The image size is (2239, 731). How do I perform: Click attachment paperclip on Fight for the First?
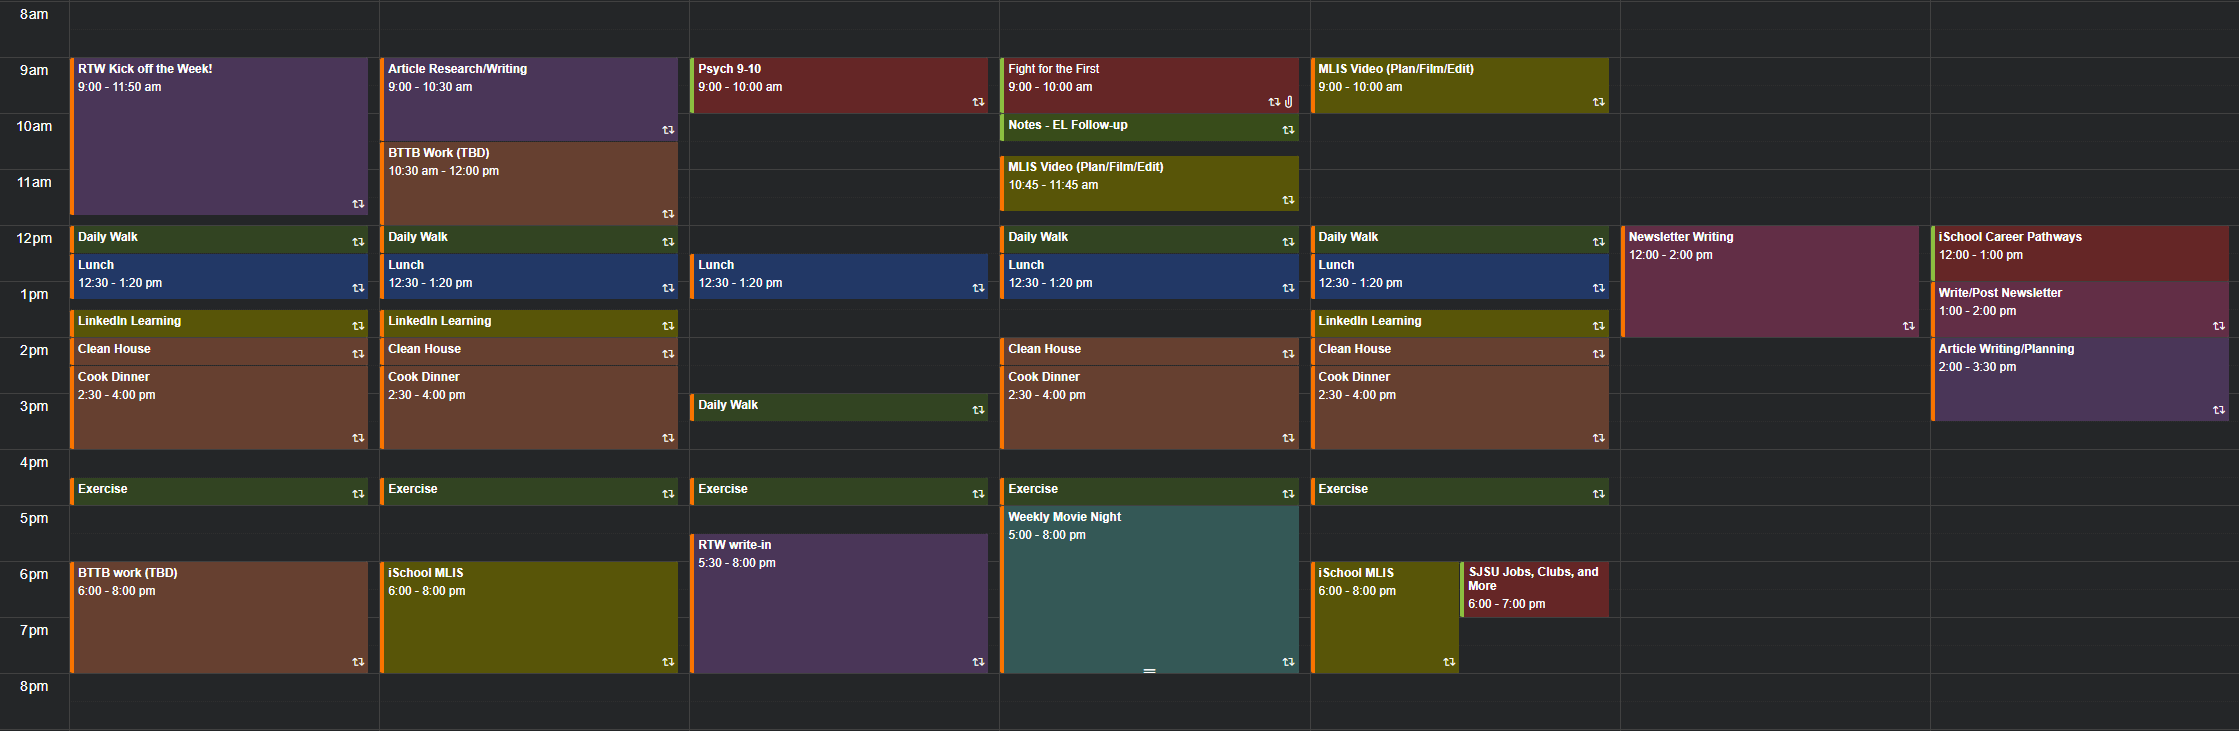(x=1289, y=102)
